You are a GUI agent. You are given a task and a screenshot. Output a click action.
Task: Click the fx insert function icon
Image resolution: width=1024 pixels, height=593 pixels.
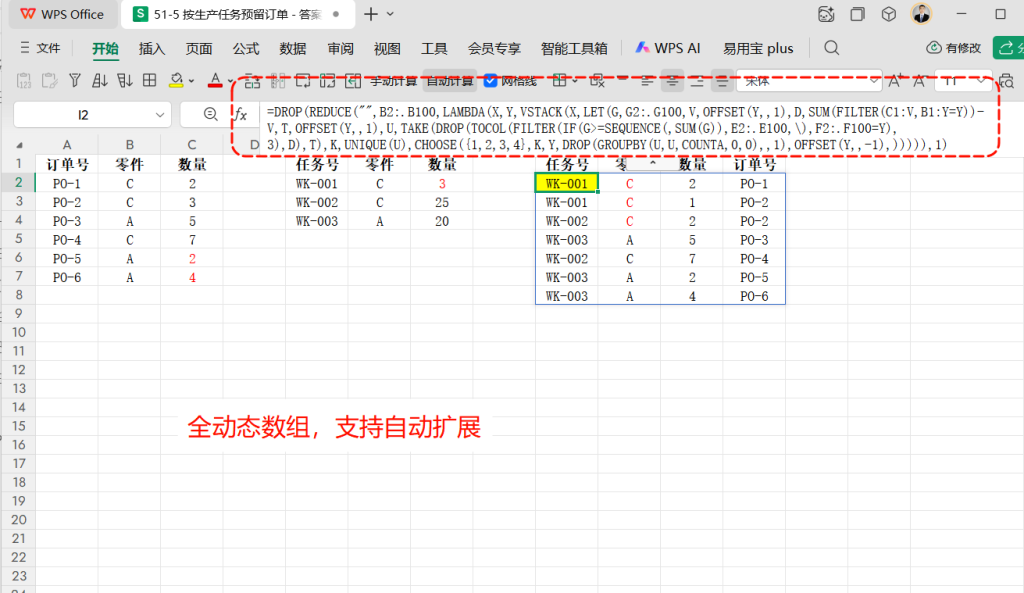241,115
